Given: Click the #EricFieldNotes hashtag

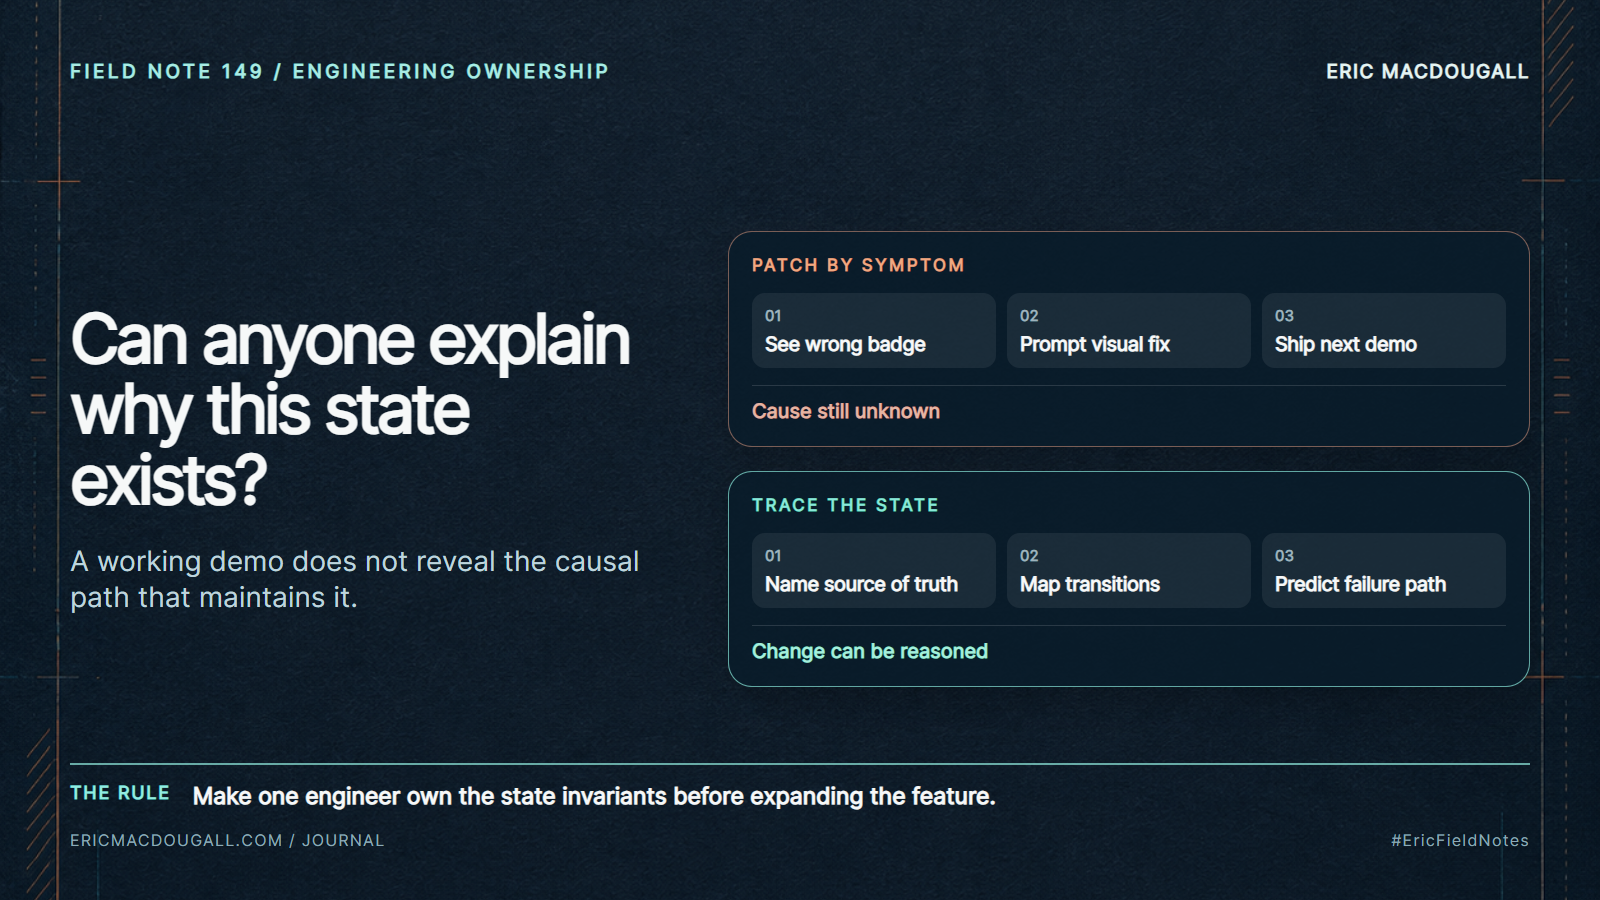Looking at the screenshot, I should pyautogui.click(x=1460, y=841).
